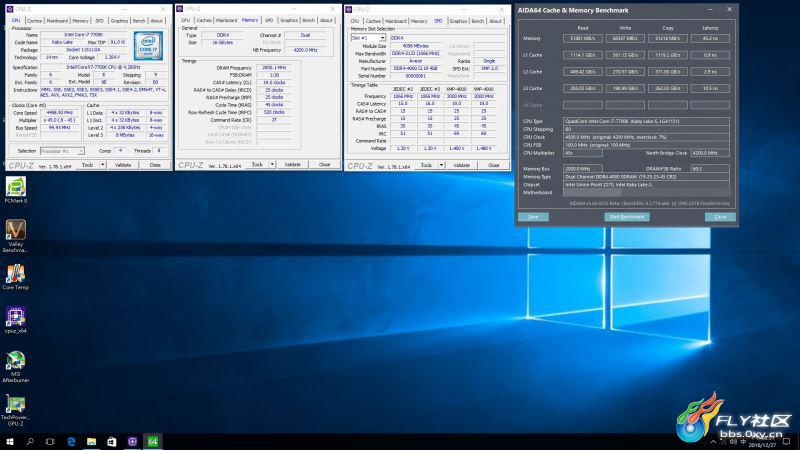Click the Part Number field in CPU-Z SPD
This screenshot has width=800, height=450.
tap(415, 68)
